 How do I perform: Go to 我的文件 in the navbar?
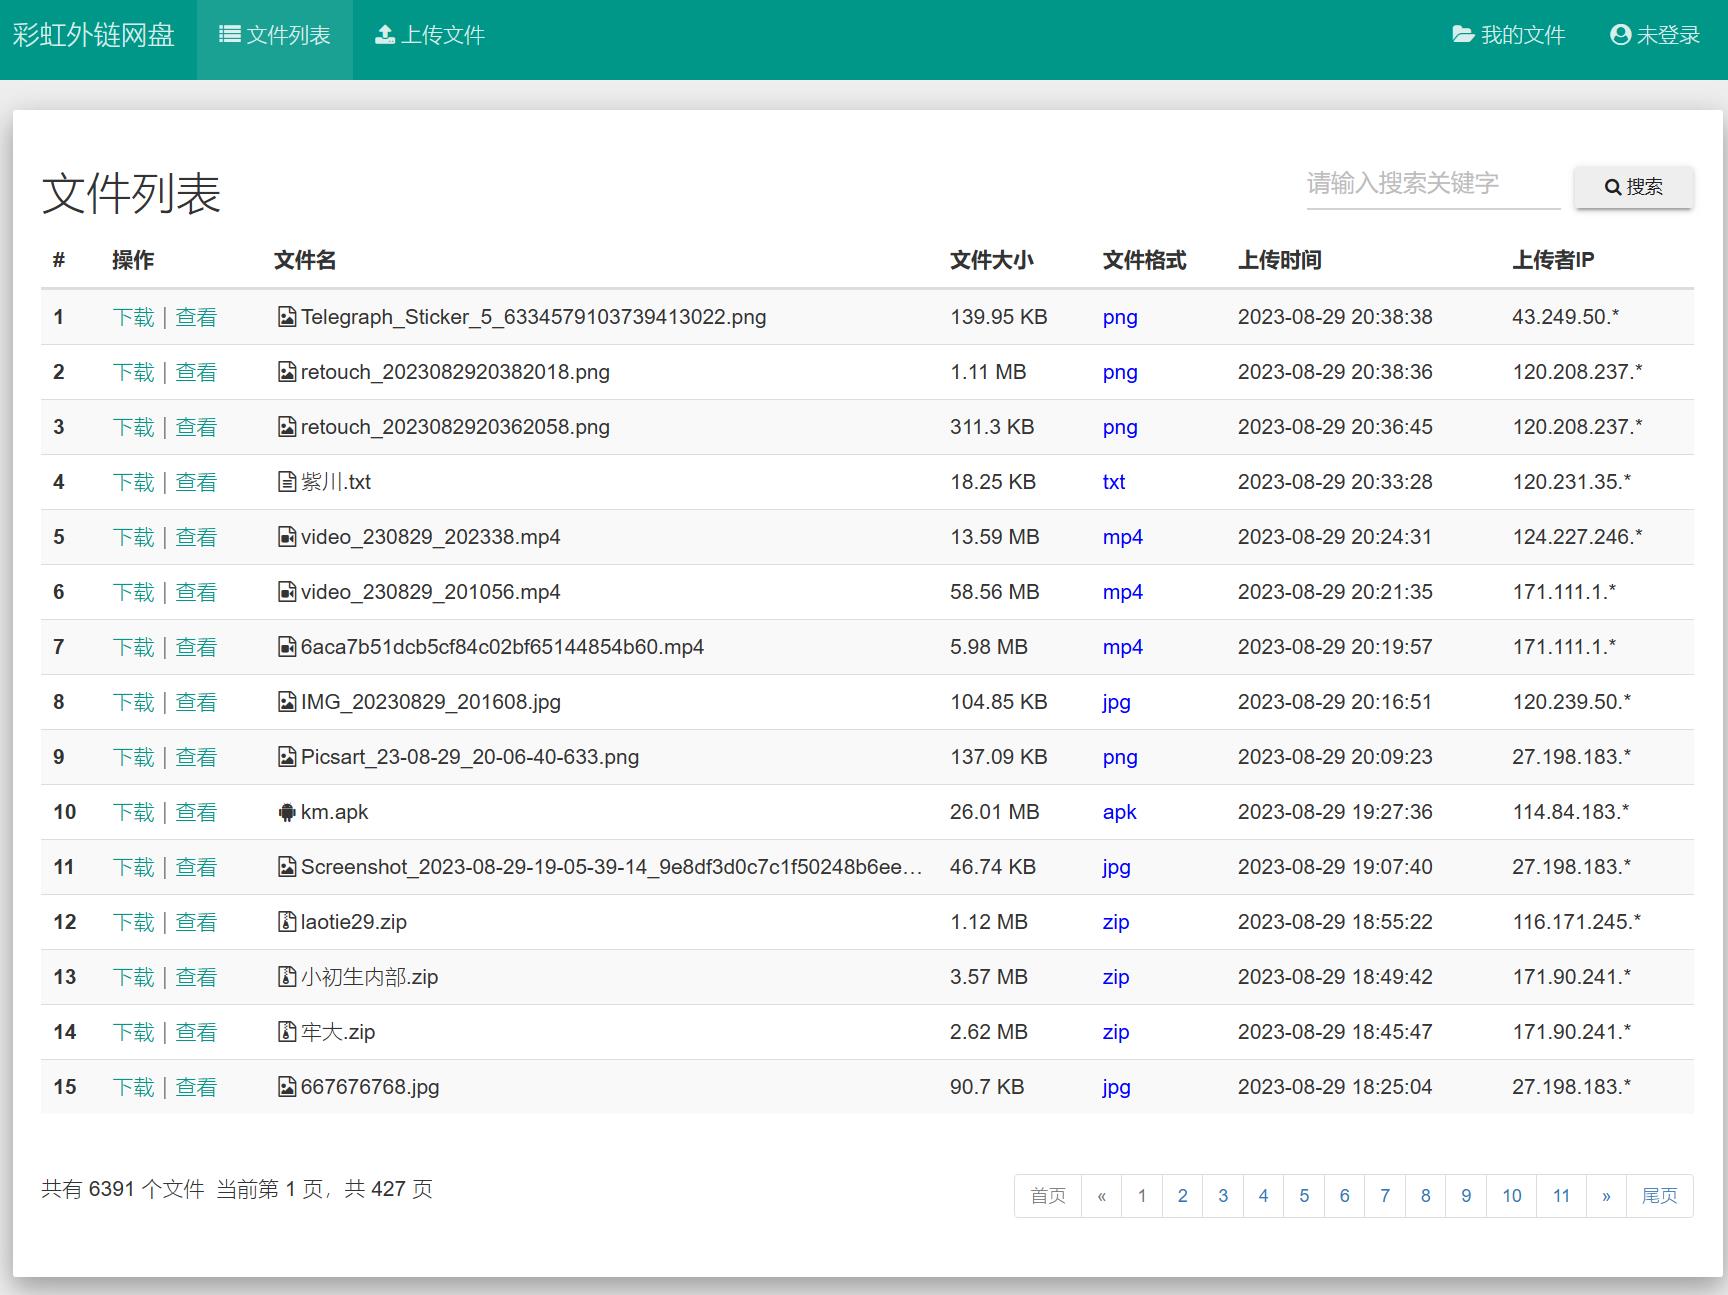[x=1508, y=36]
